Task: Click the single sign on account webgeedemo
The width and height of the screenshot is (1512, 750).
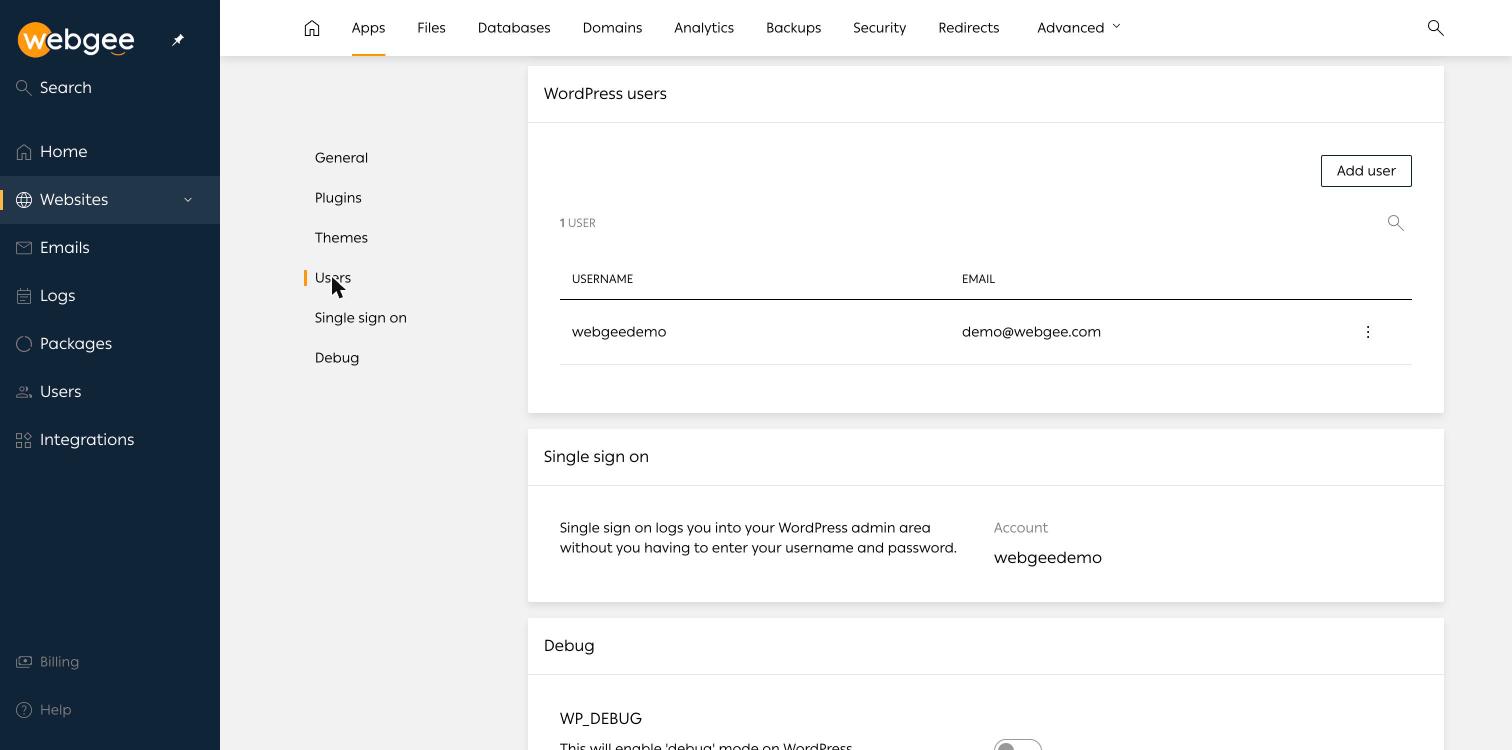Action: (x=1048, y=558)
